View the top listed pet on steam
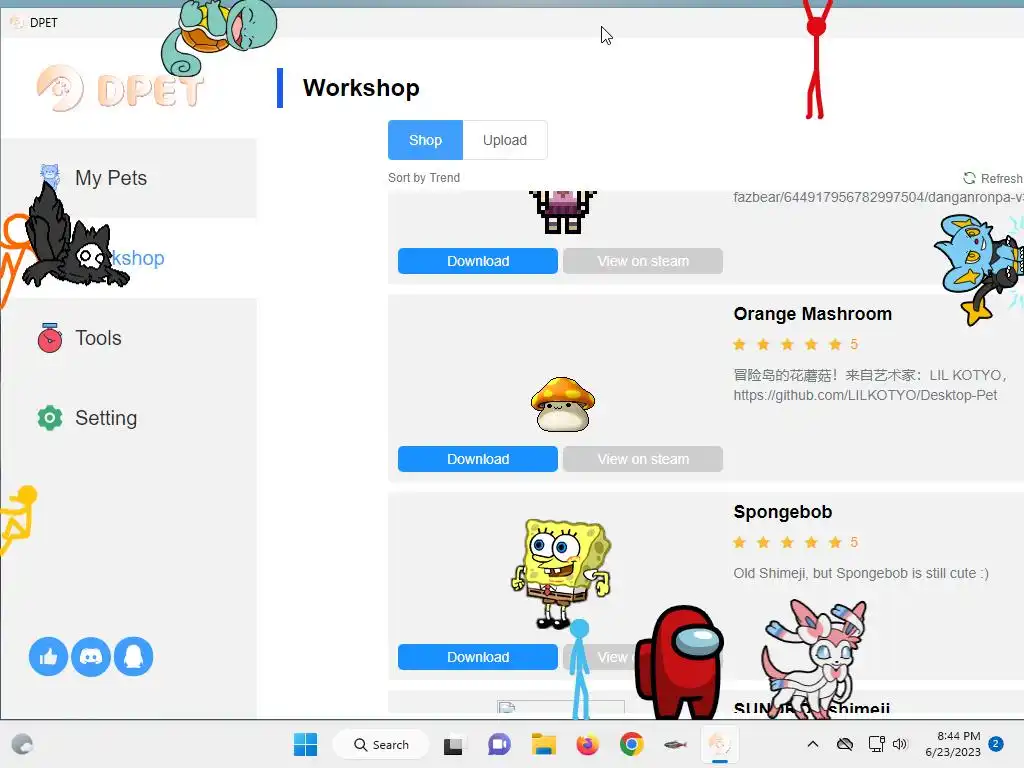The height and width of the screenshot is (768, 1024). click(643, 261)
